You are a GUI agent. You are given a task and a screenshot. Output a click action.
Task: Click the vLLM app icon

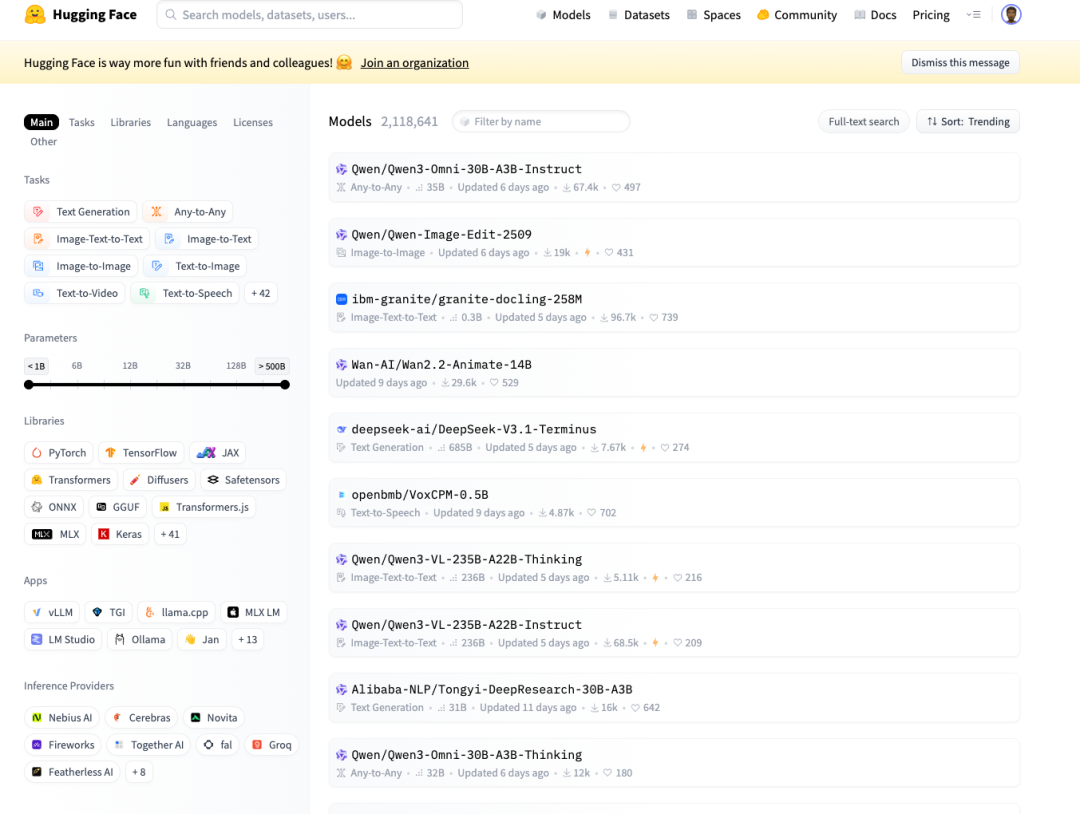tap(37, 613)
